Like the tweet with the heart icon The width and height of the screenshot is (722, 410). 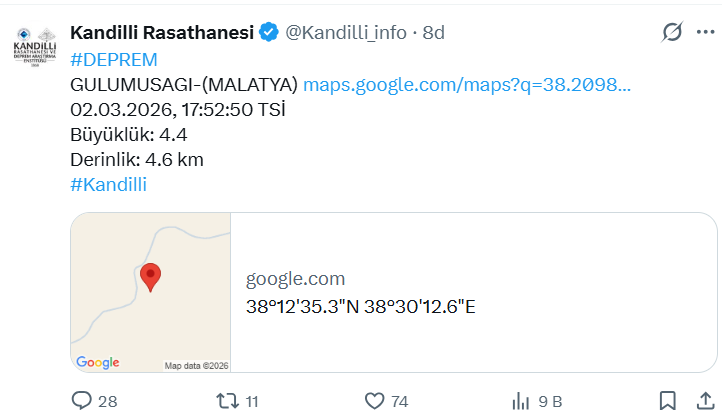[x=375, y=401]
